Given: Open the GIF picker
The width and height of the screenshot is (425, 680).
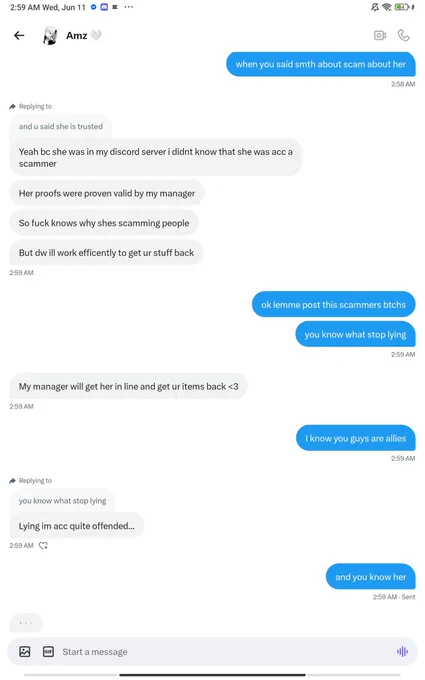Looking at the screenshot, I should [48, 651].
